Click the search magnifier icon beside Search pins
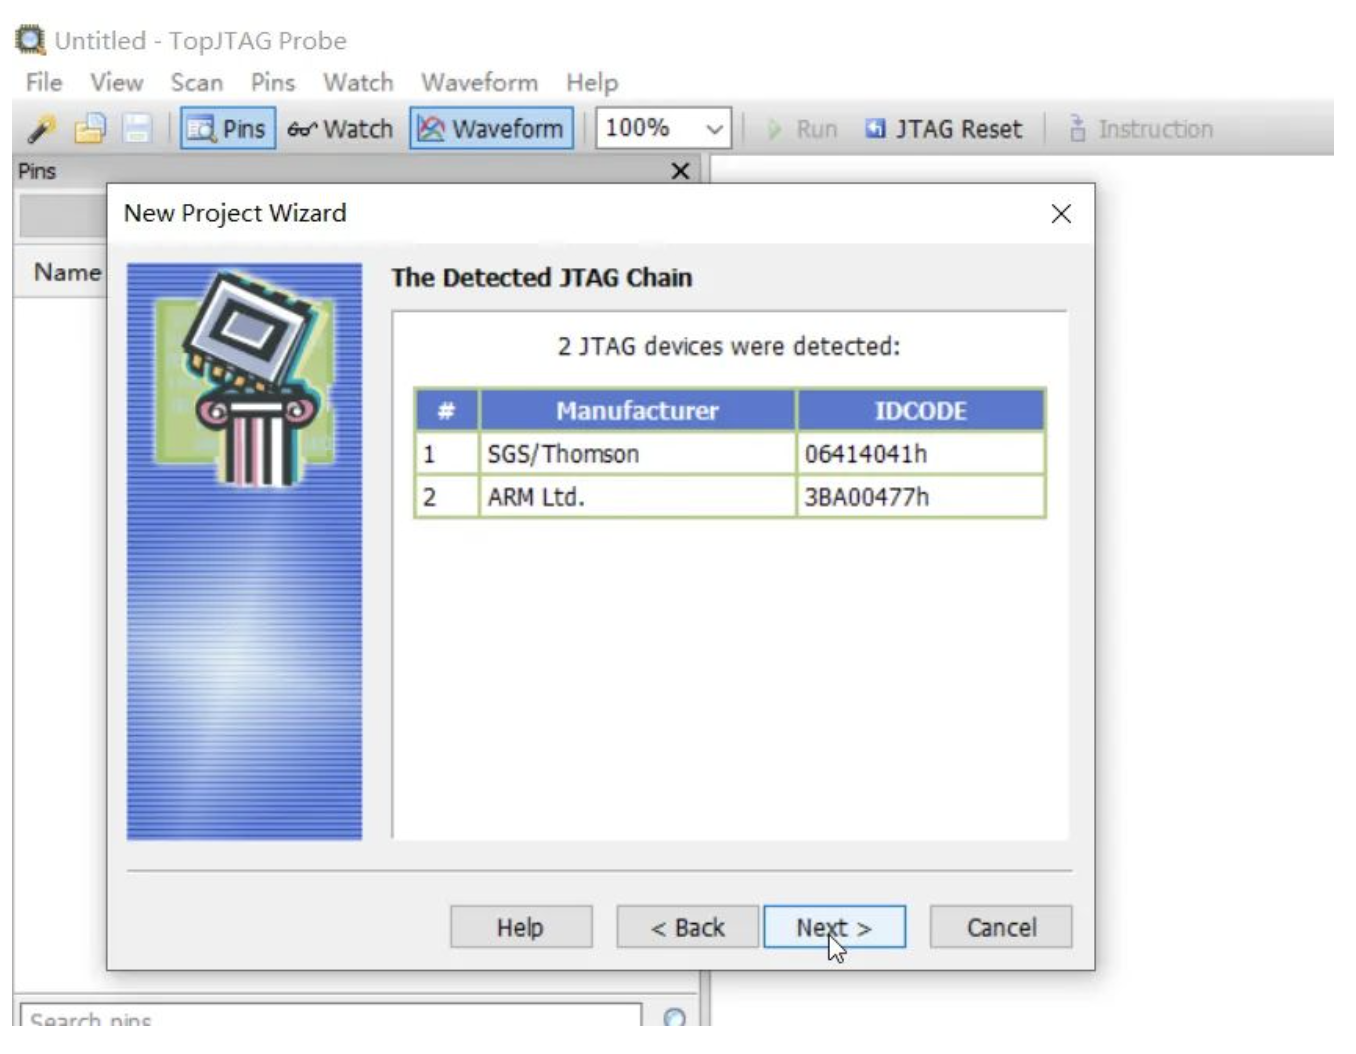1356x1054 pixels. [675, 1018]
